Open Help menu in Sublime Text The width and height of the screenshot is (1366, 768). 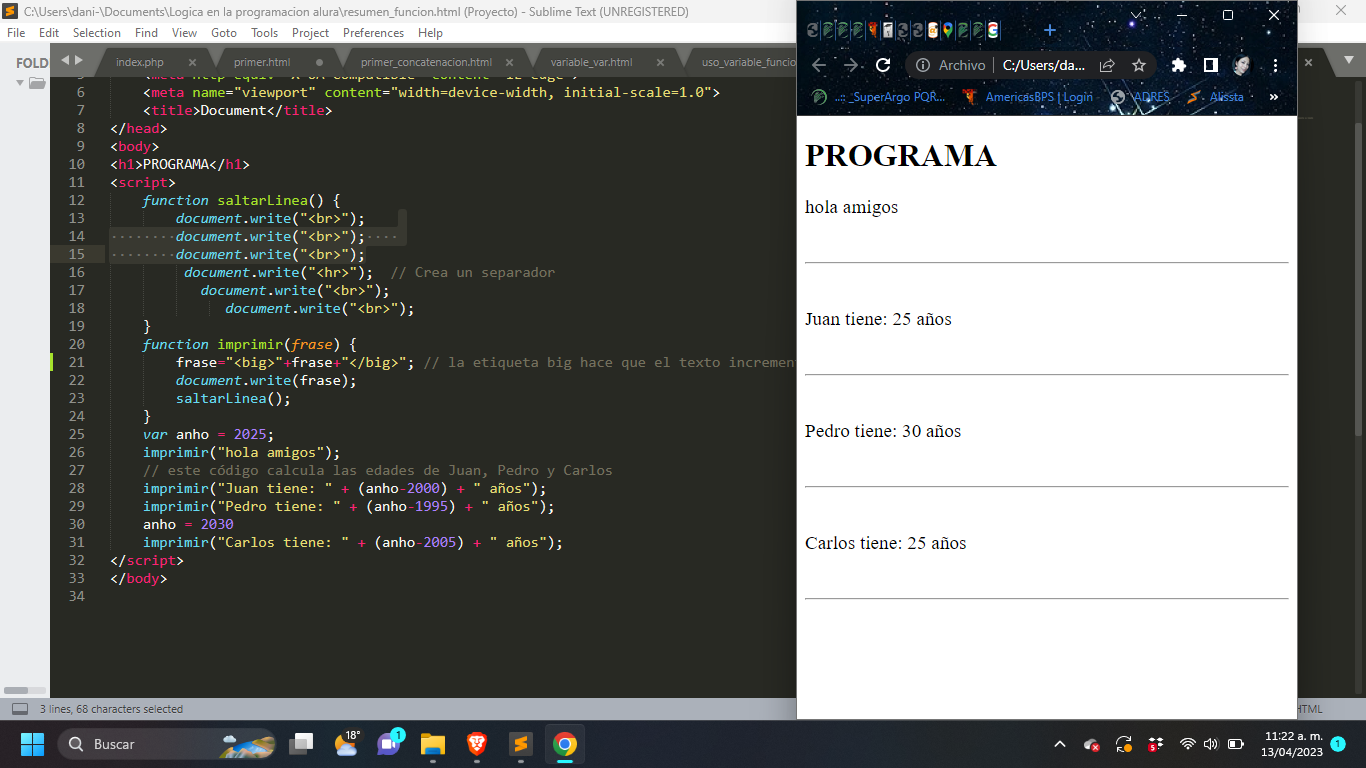(x=430, y=32)
